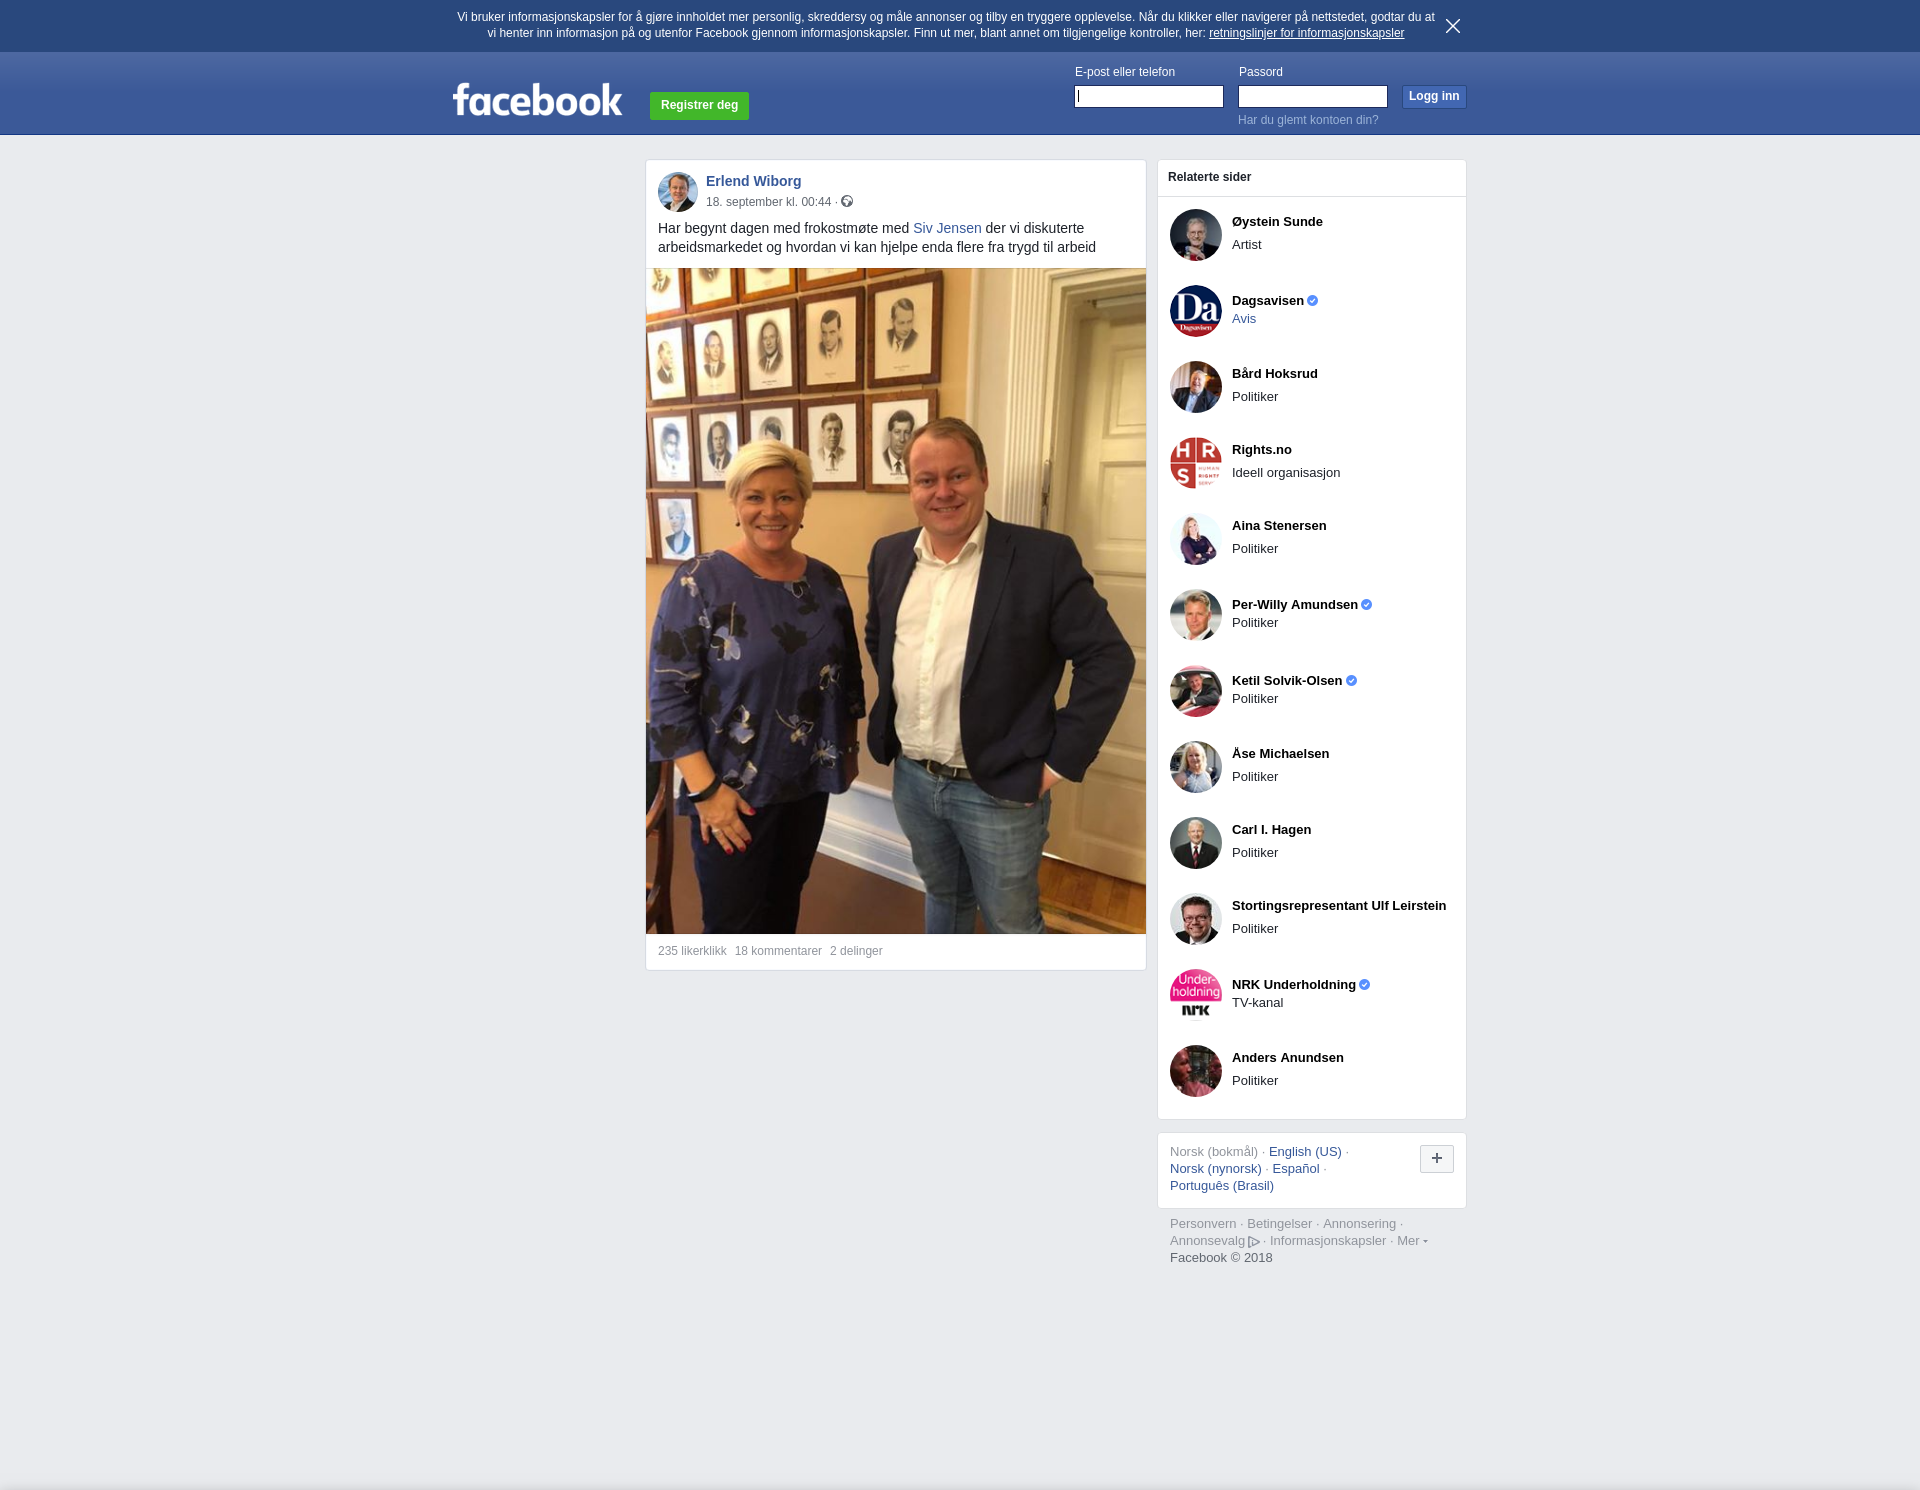Open the NRK Underholdning logo icon
This screenshot has height=1490, width=1920.
1195,995
